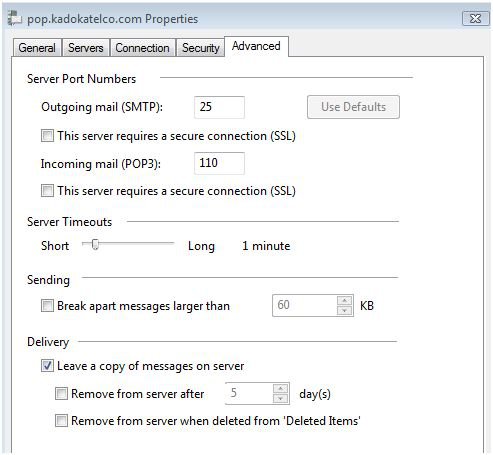The image size is (493, 455).
Task: Click the Outgoing mail SMTP port field
Action: pos(219,107)
